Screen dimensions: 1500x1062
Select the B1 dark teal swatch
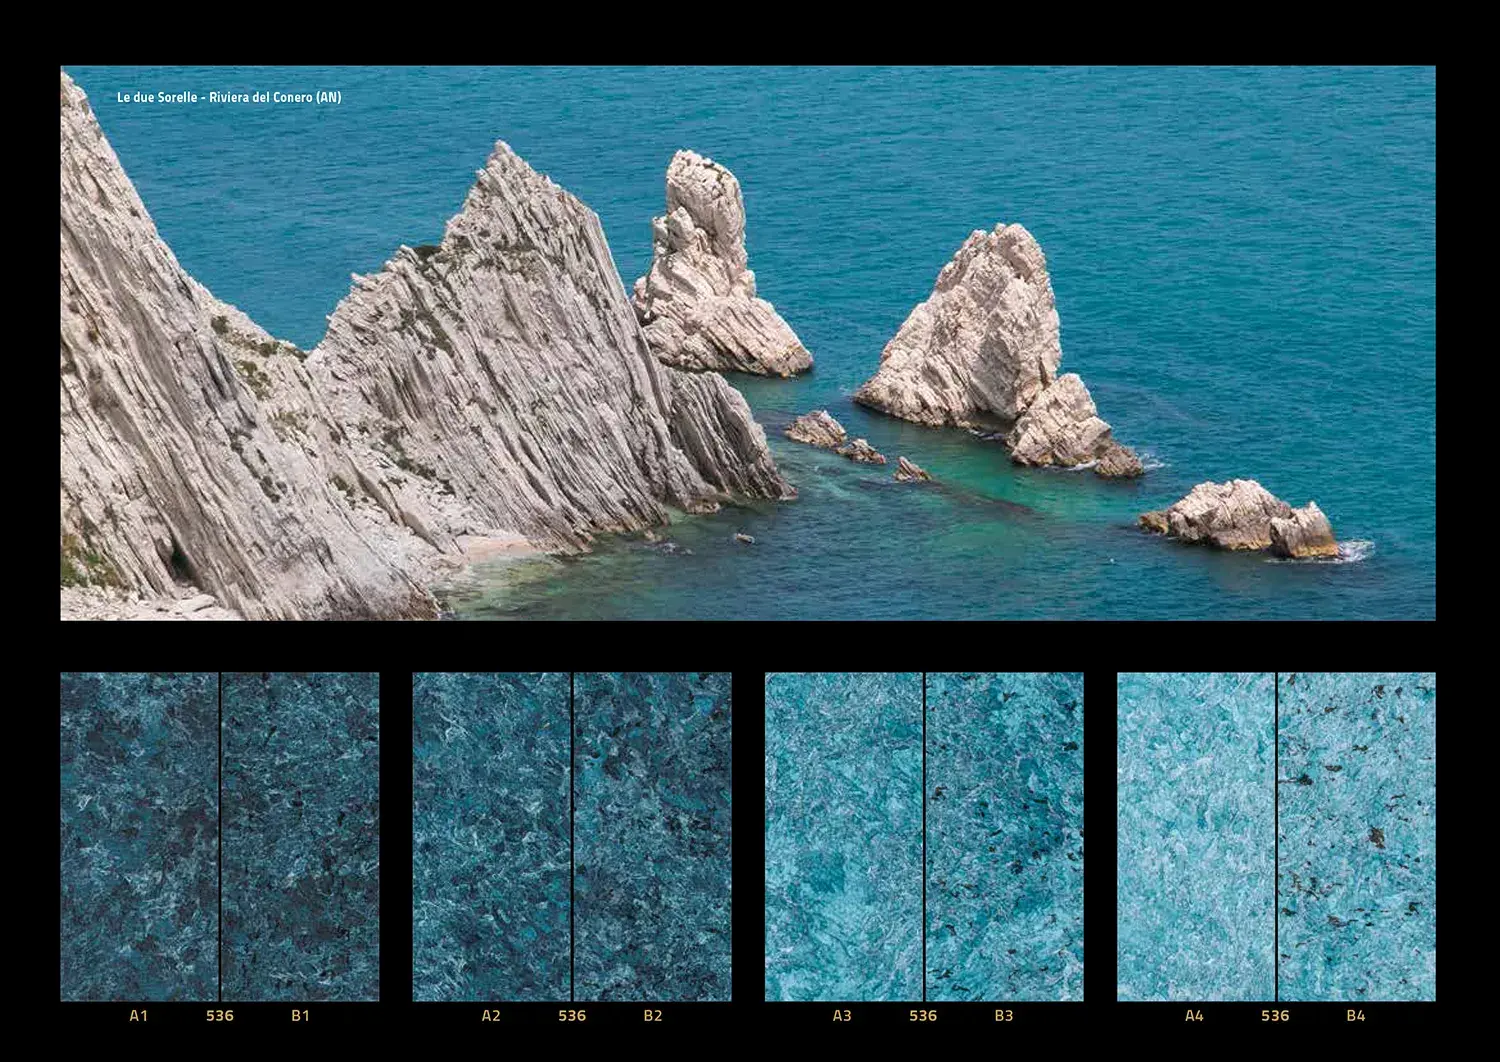coord(300,836)
